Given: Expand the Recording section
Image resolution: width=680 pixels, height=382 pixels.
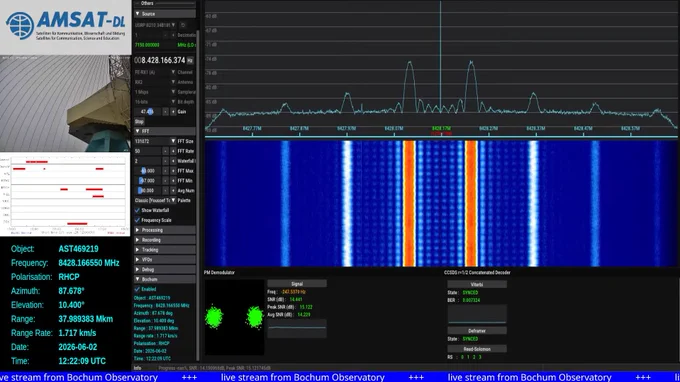Looking at the screenshot, I should pos(165,240).
